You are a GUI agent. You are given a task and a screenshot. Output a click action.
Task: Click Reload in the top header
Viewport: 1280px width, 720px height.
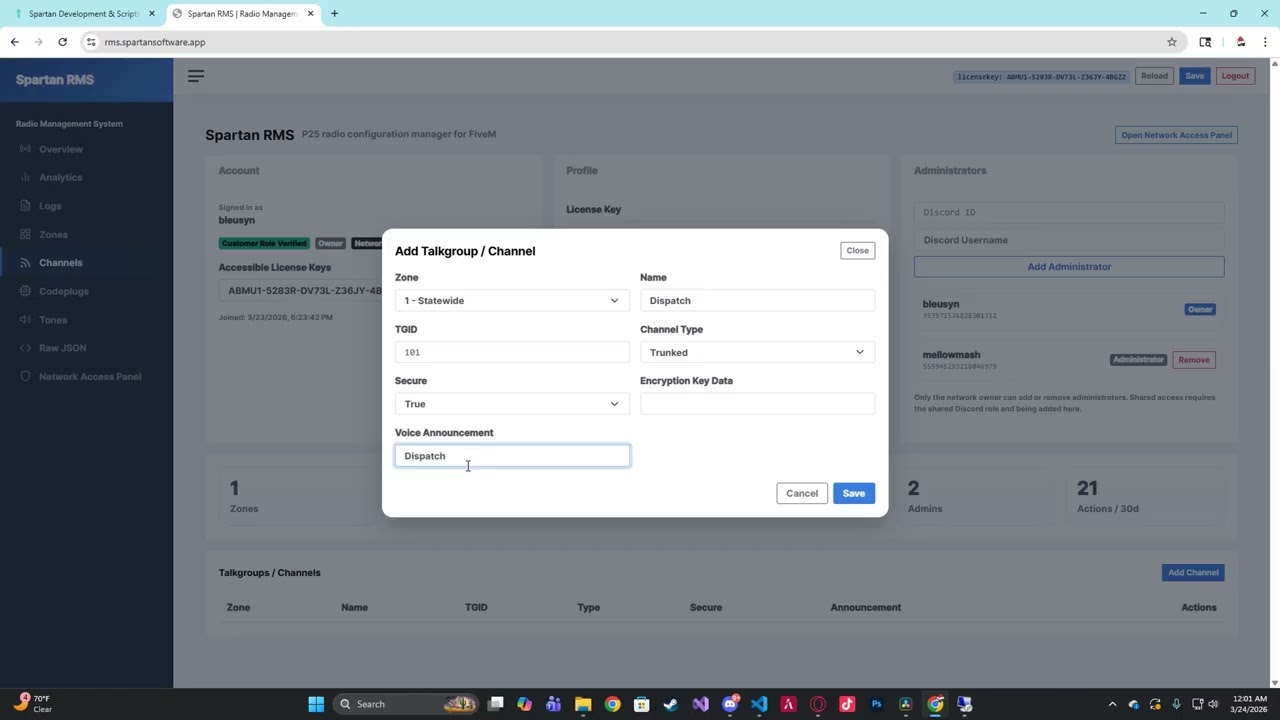(1154, 76)
